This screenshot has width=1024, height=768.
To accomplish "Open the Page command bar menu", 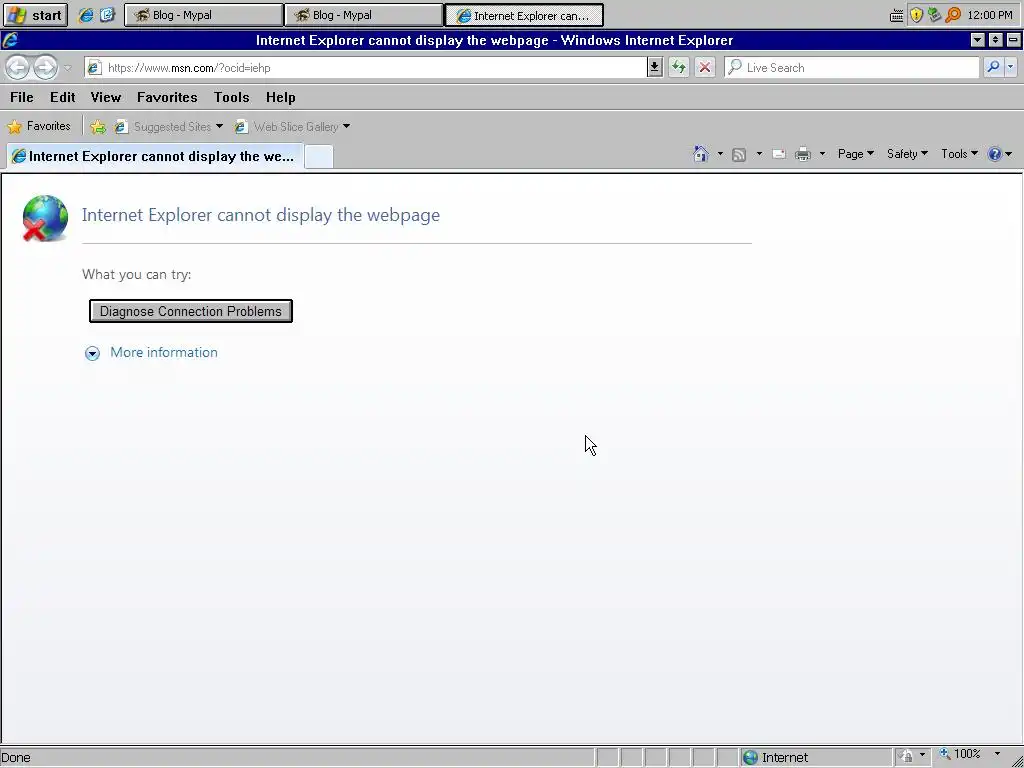I will click(856, 154).
